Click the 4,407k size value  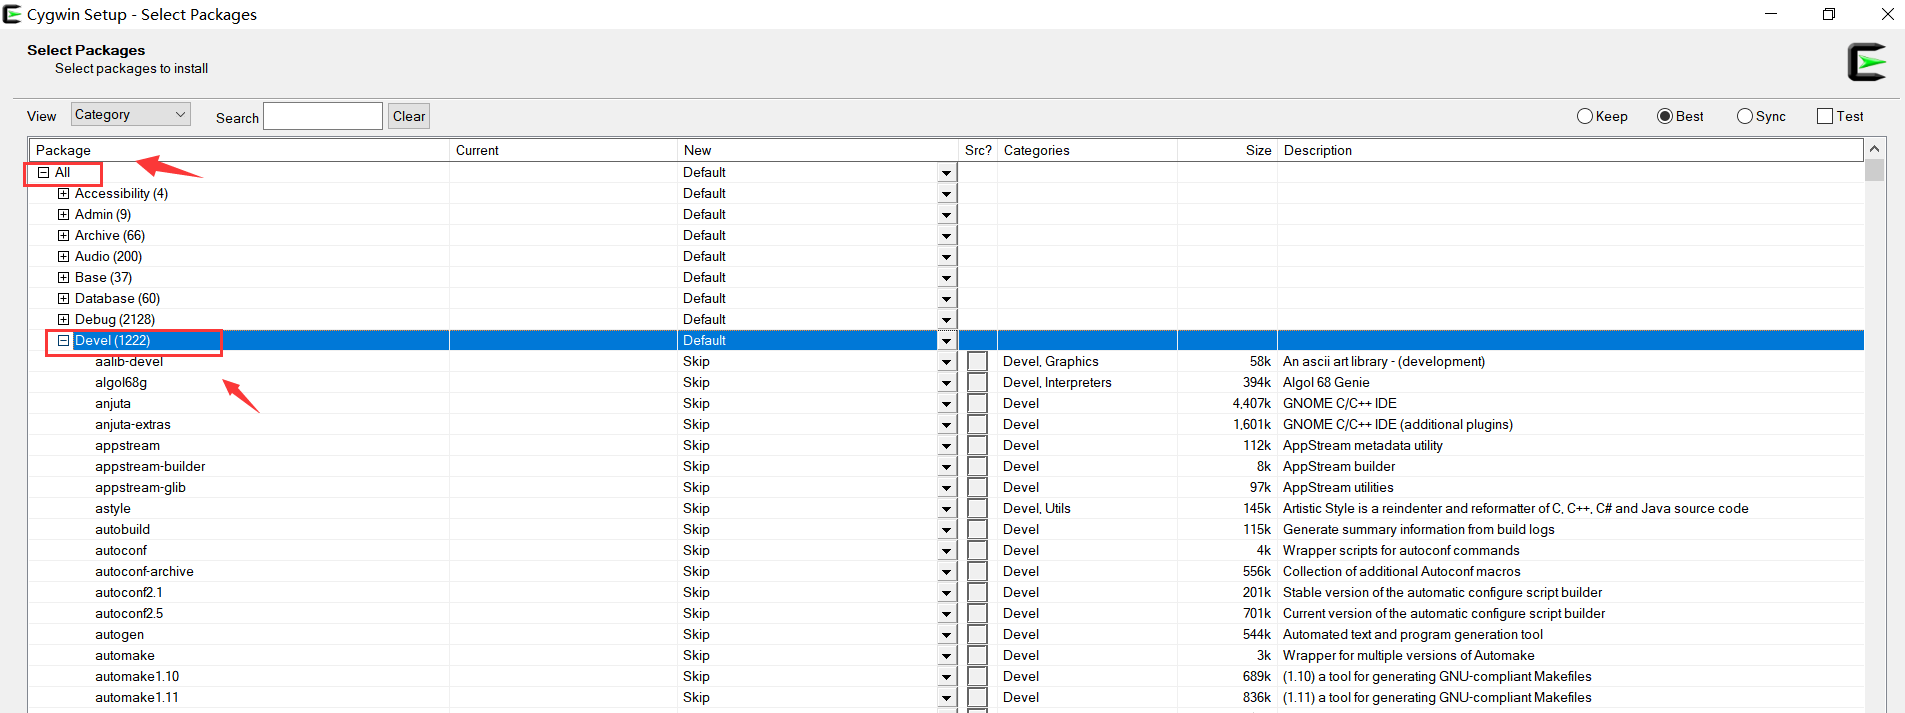point(1251,404)
